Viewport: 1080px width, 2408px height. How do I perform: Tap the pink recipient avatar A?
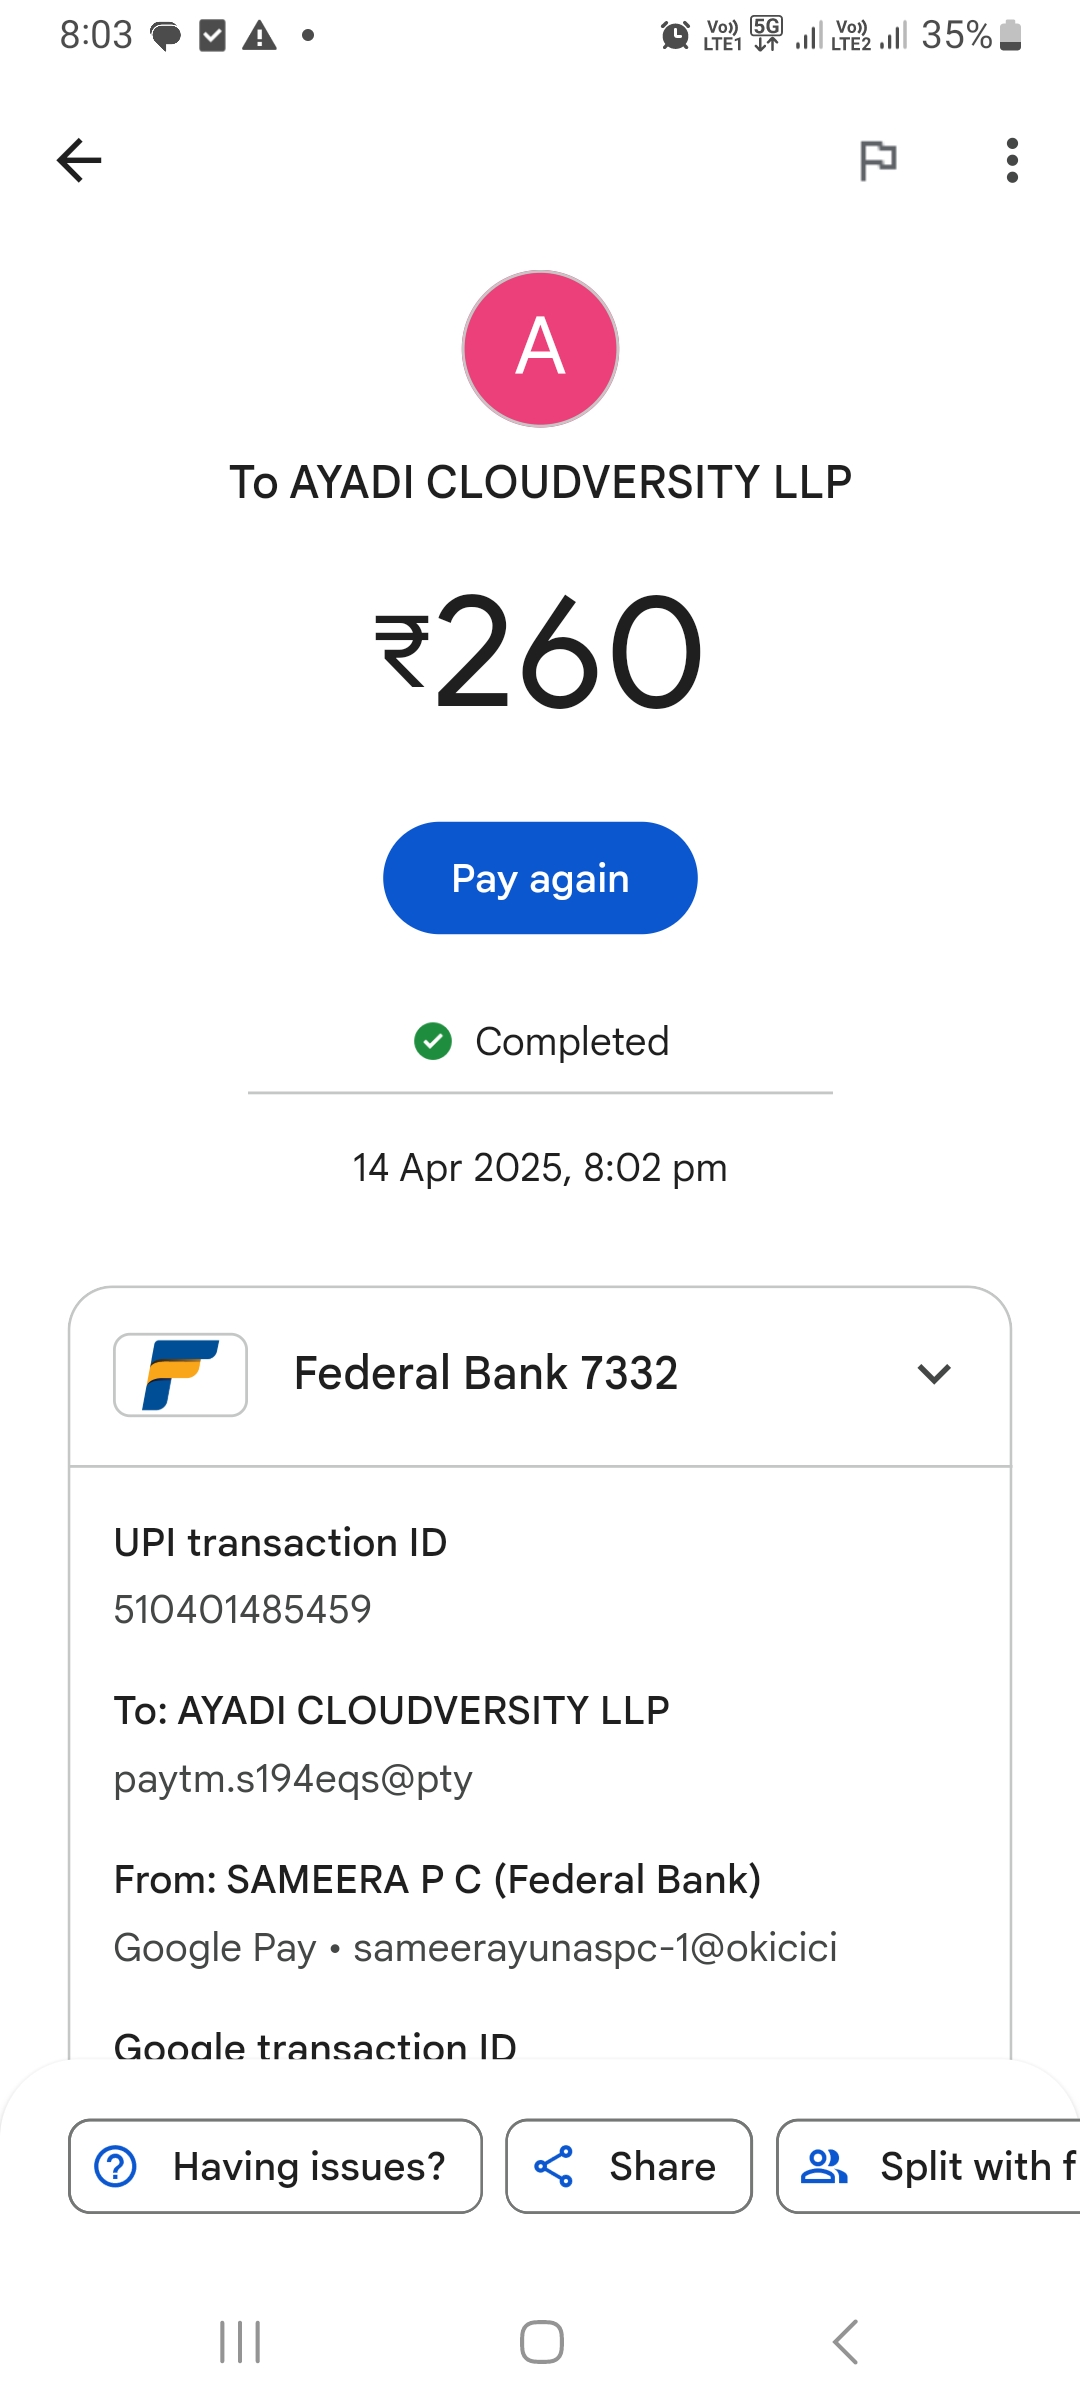[540, 349]
